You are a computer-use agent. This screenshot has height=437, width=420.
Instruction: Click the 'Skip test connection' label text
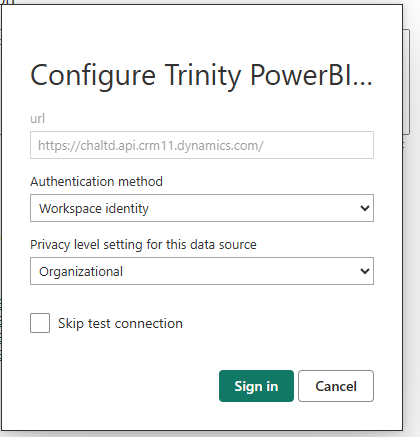(120, 324)
